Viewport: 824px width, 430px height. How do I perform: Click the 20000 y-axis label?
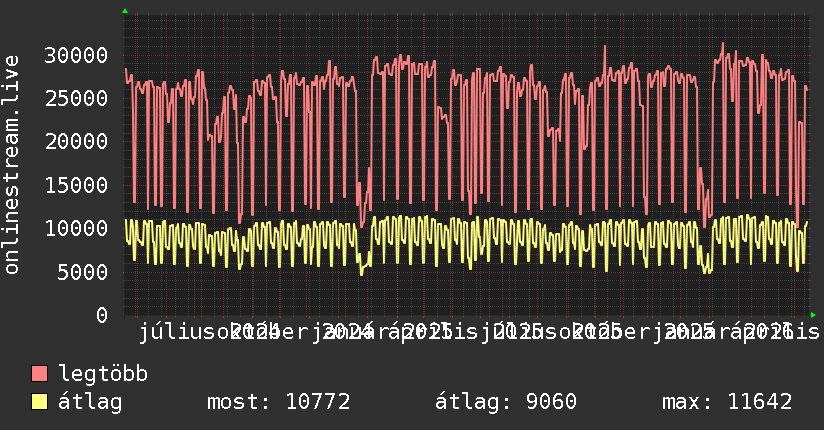click(x=76, y=141)
